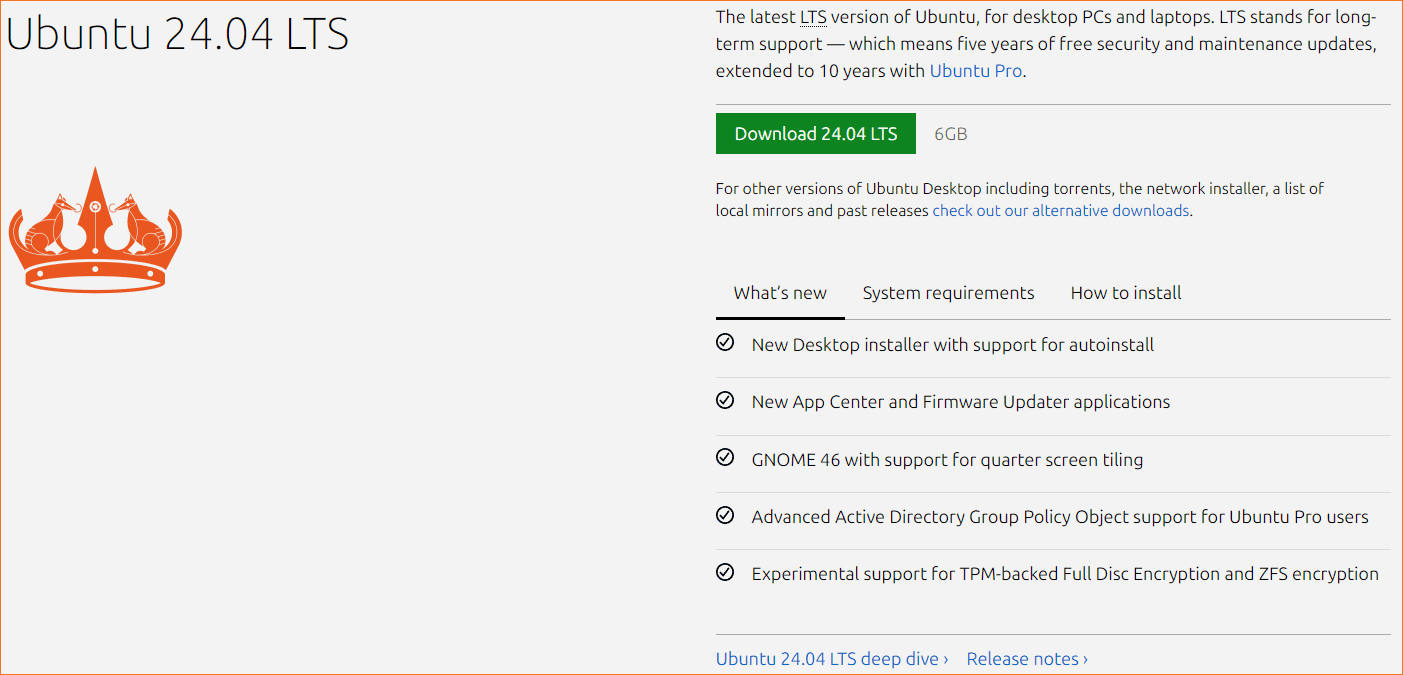Click 'For other versions of Ubuntu Desktop' sentence
1403x675 pixels.
click(x=1020, y=200)
